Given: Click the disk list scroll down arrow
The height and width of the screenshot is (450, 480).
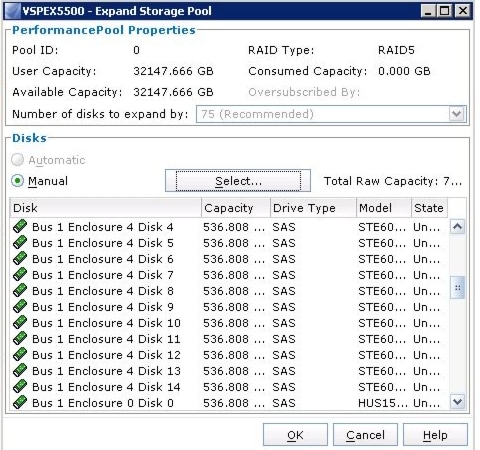Looking at the screenshot, I should (457, 402).
